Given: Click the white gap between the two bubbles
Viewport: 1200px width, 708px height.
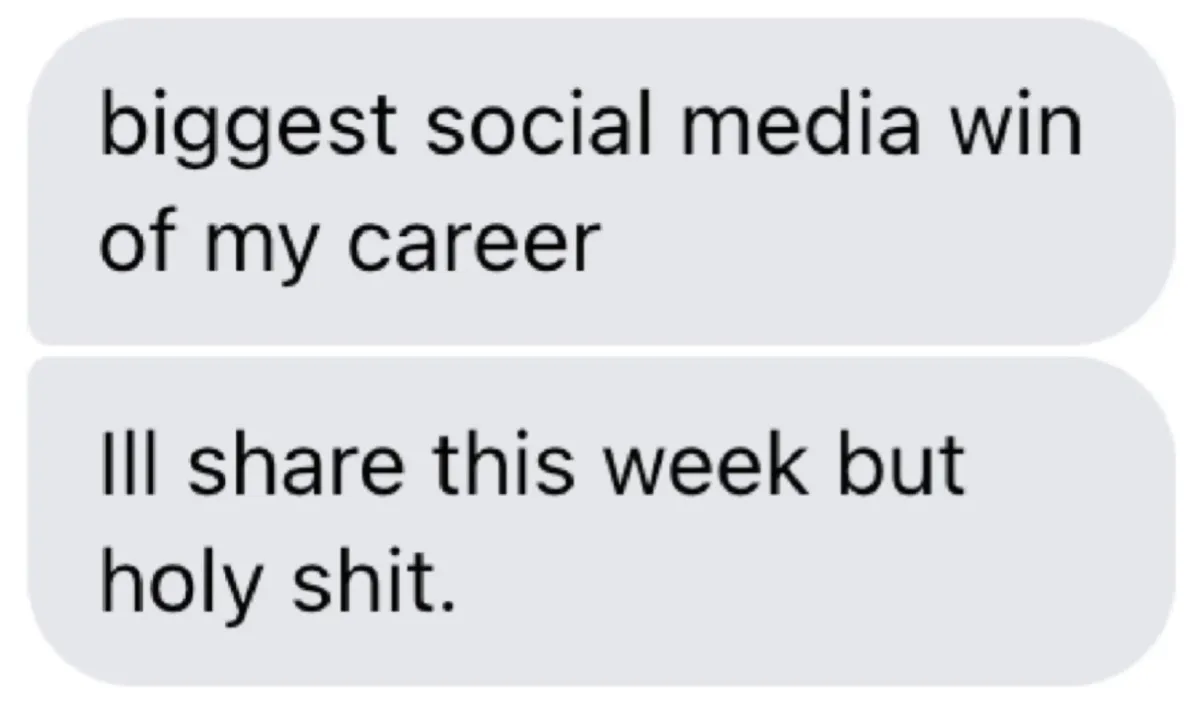Looking at the screenshot, I should (x=600, y=351).
